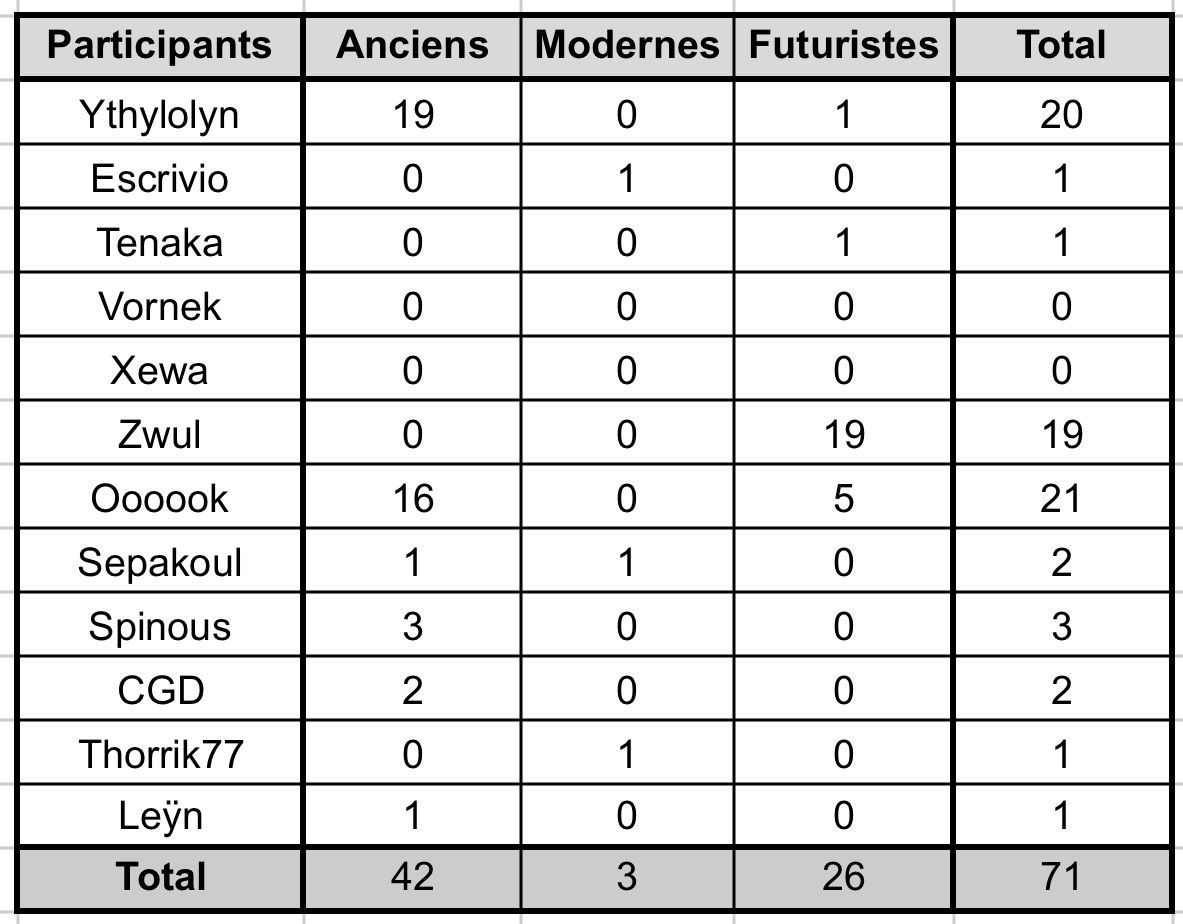Image resolution: width=1183 pixels, height=924 pixels.
Task: Select the Tenaka row label
Action: tap(160, 243)
